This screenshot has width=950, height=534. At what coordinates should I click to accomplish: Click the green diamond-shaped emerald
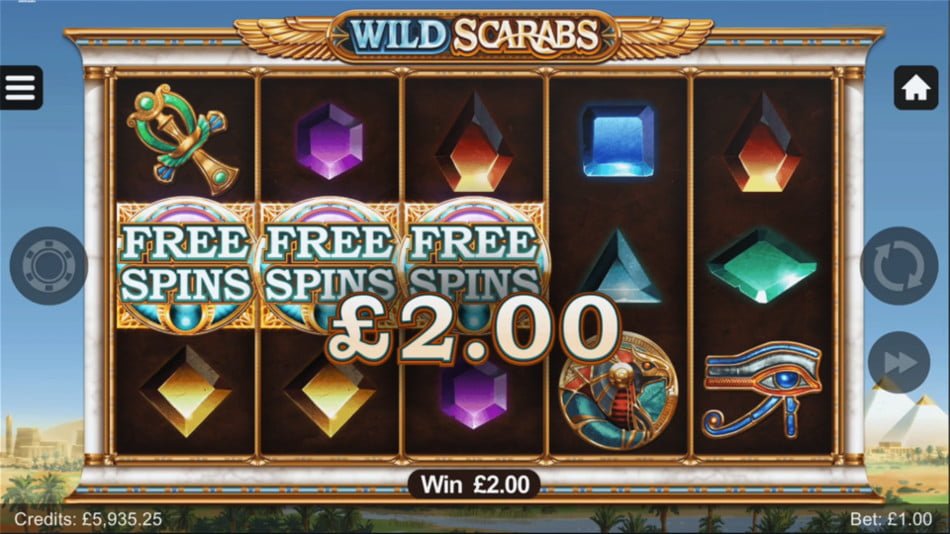(762, 265)
